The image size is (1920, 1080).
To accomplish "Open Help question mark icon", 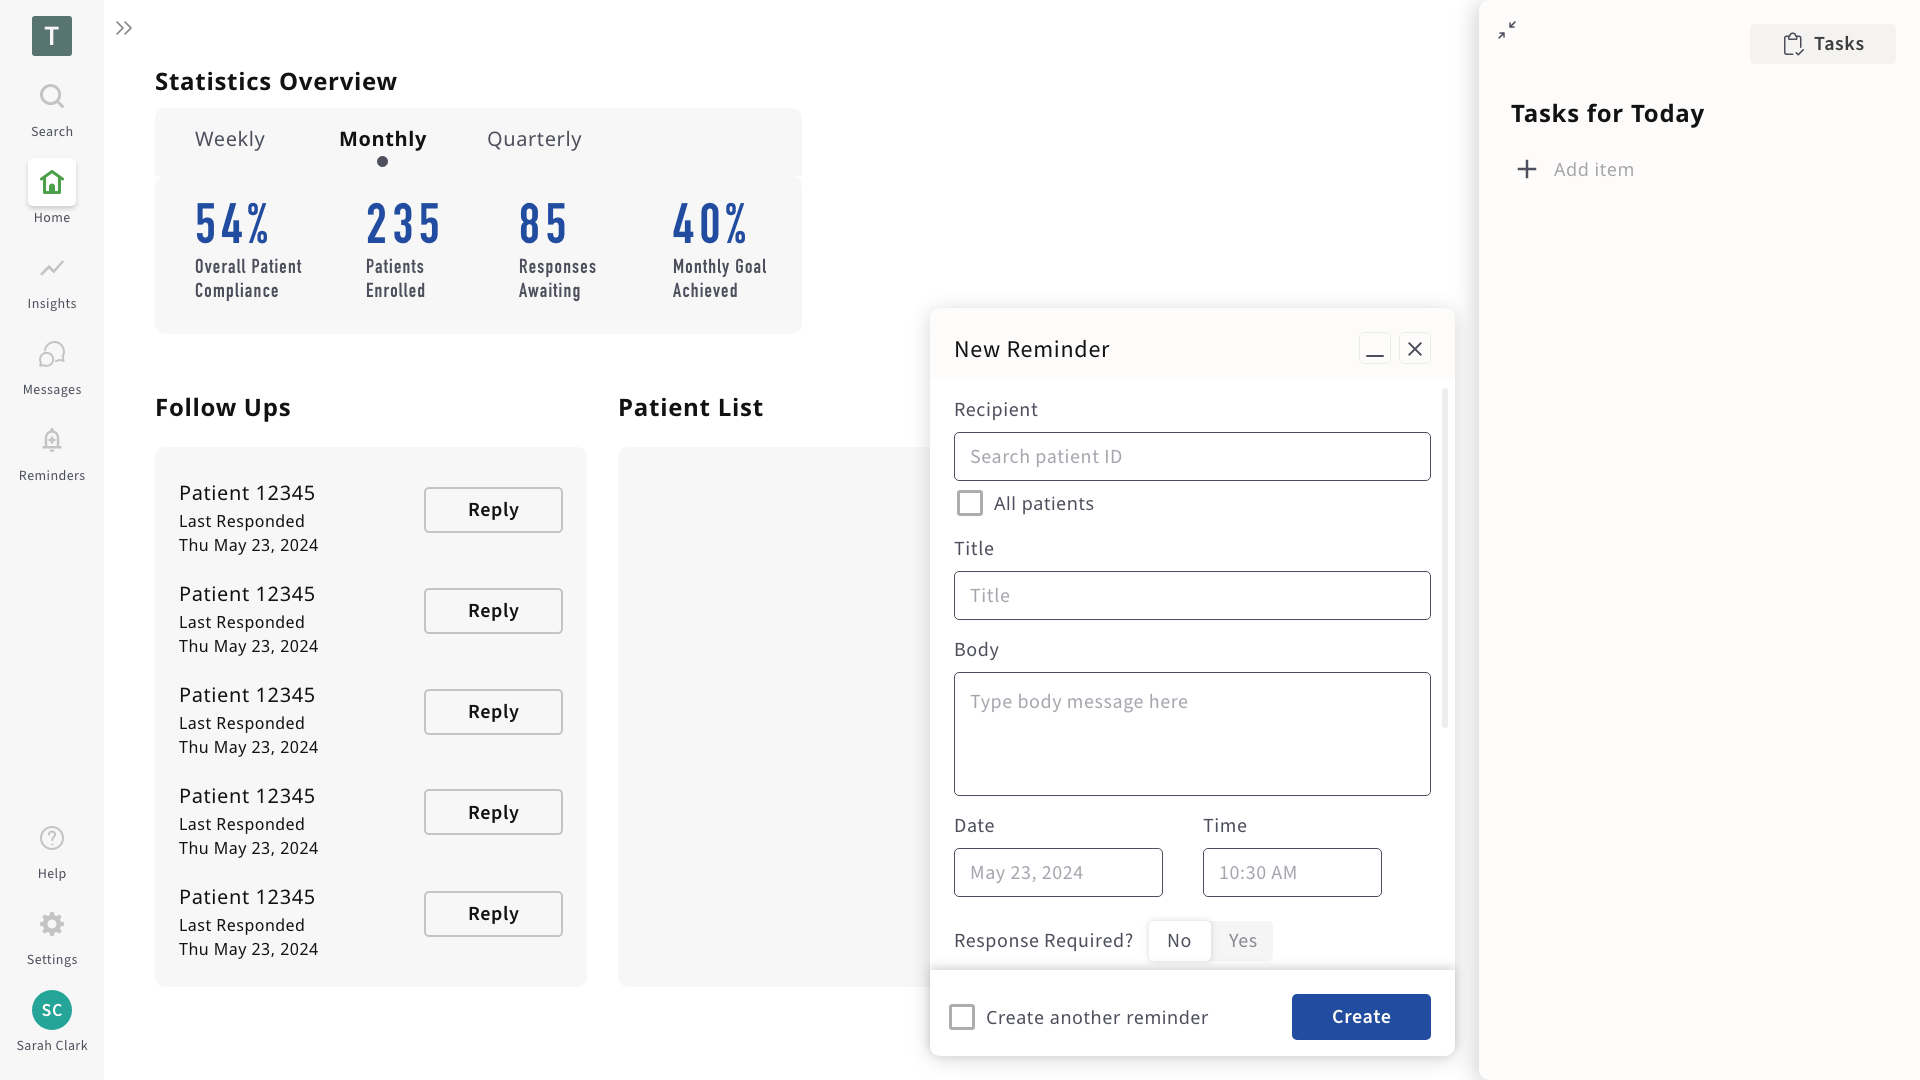I will tap(52, 839).
